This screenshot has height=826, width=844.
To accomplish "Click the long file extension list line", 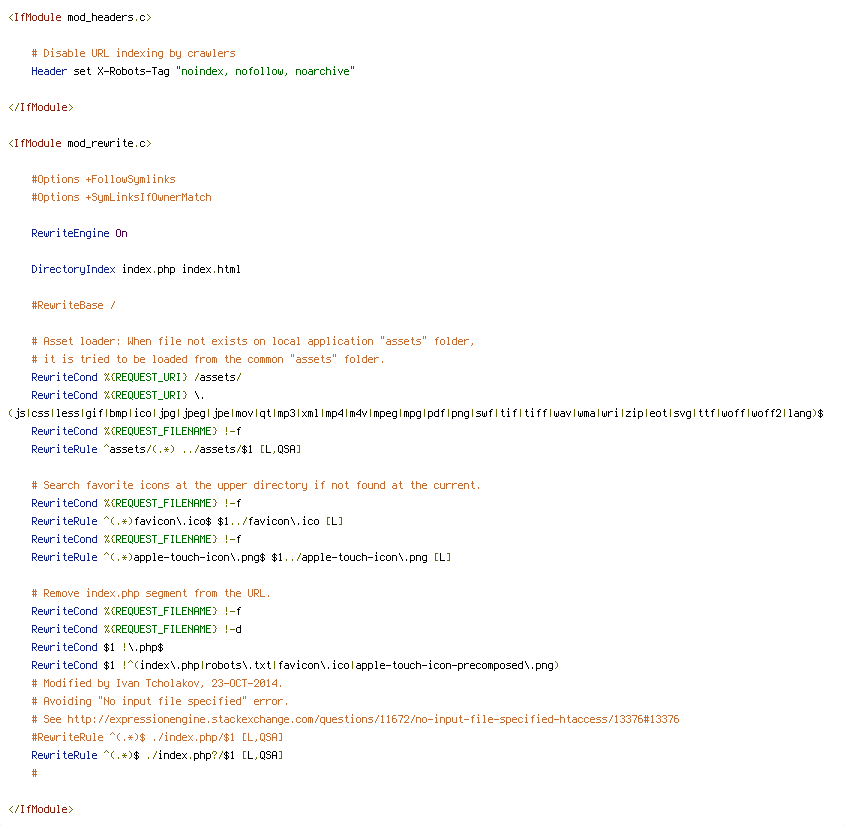I will click(x=416, y=413).
